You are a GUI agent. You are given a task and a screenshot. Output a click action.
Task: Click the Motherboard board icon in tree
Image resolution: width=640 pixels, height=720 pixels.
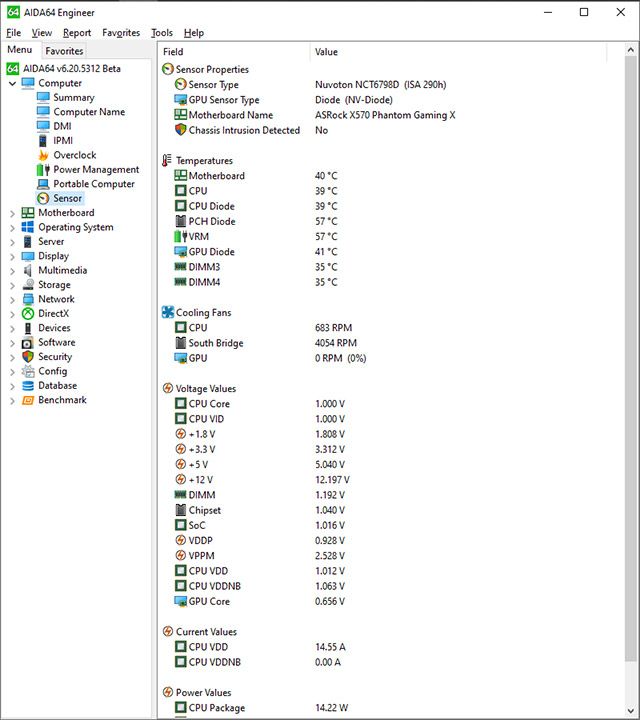tap(28, 213)
